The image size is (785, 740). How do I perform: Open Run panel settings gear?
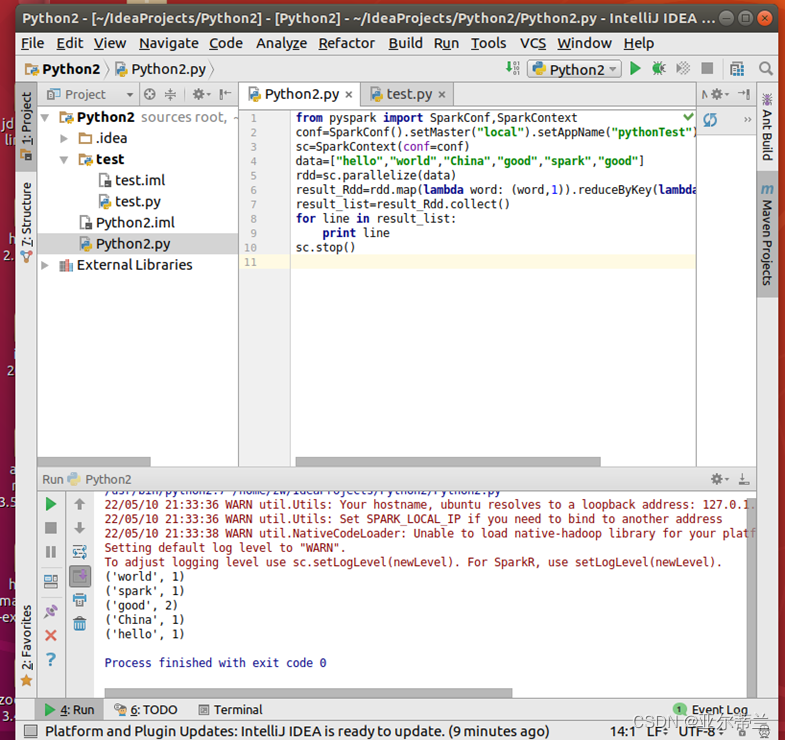tap(719, 479)
